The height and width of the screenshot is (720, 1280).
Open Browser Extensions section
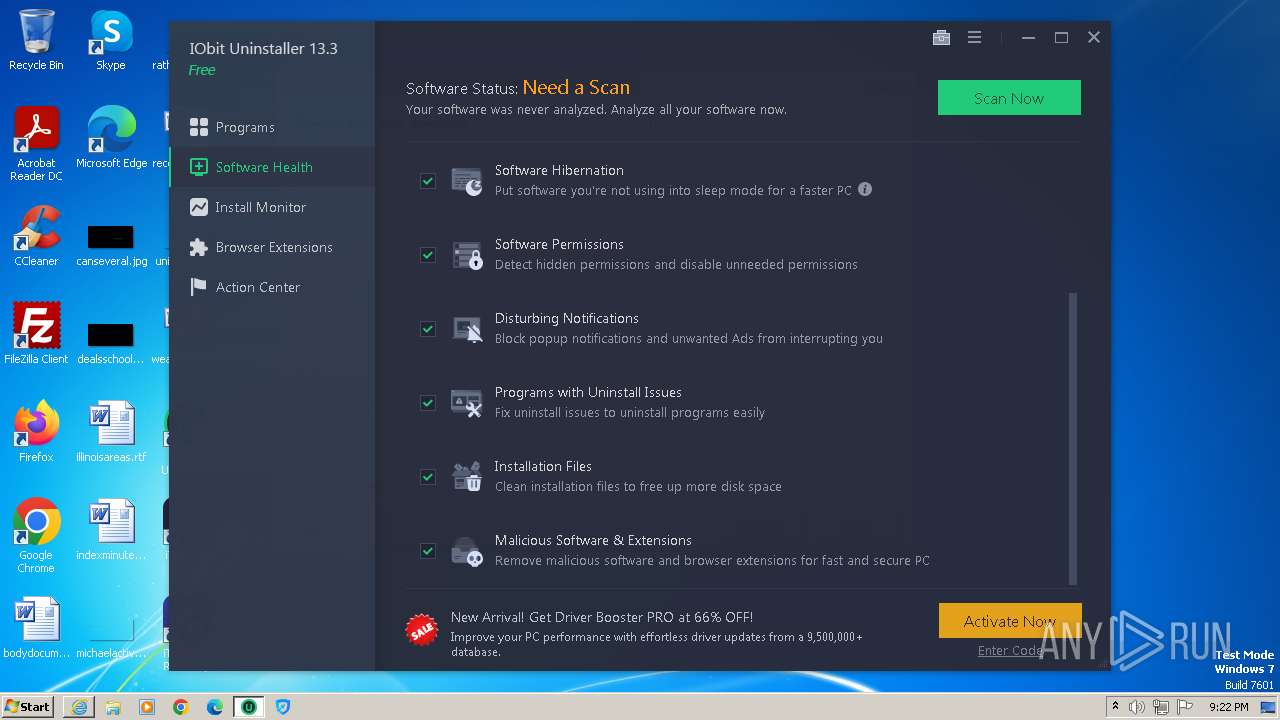(x=272, y=247)
